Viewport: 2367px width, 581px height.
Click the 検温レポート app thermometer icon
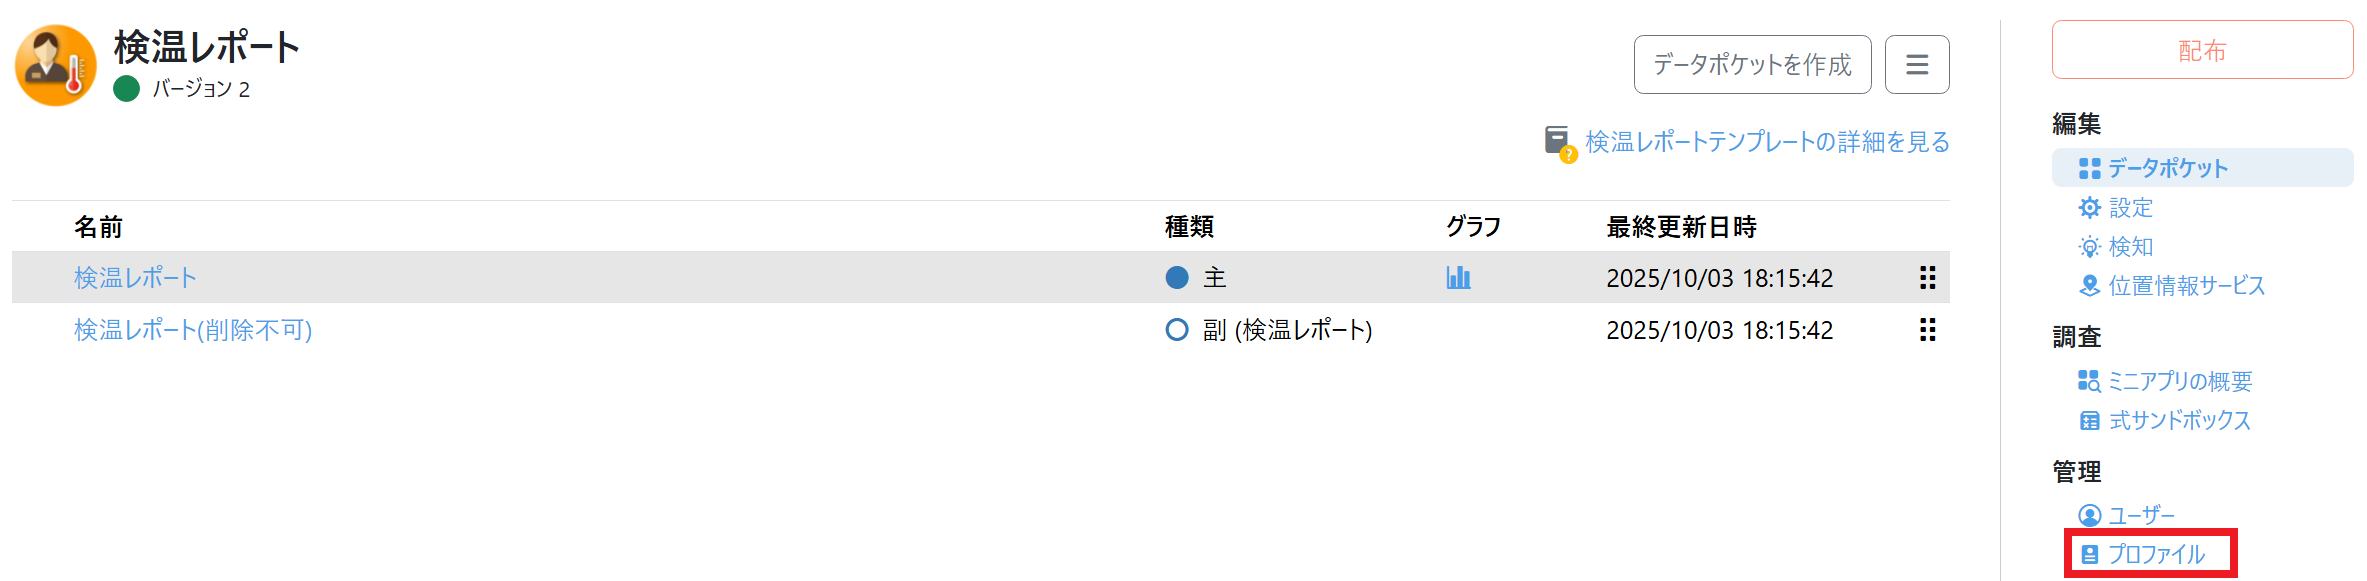tap(56, 65)
